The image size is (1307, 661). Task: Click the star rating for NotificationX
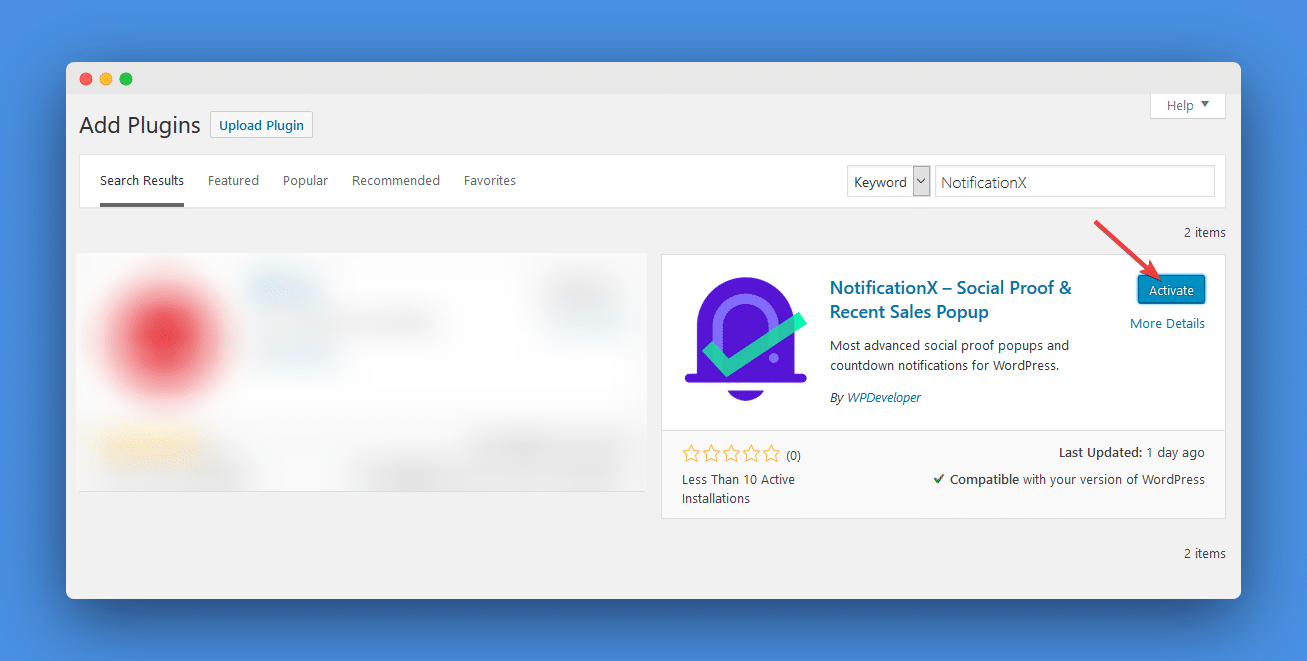[732, 454]
